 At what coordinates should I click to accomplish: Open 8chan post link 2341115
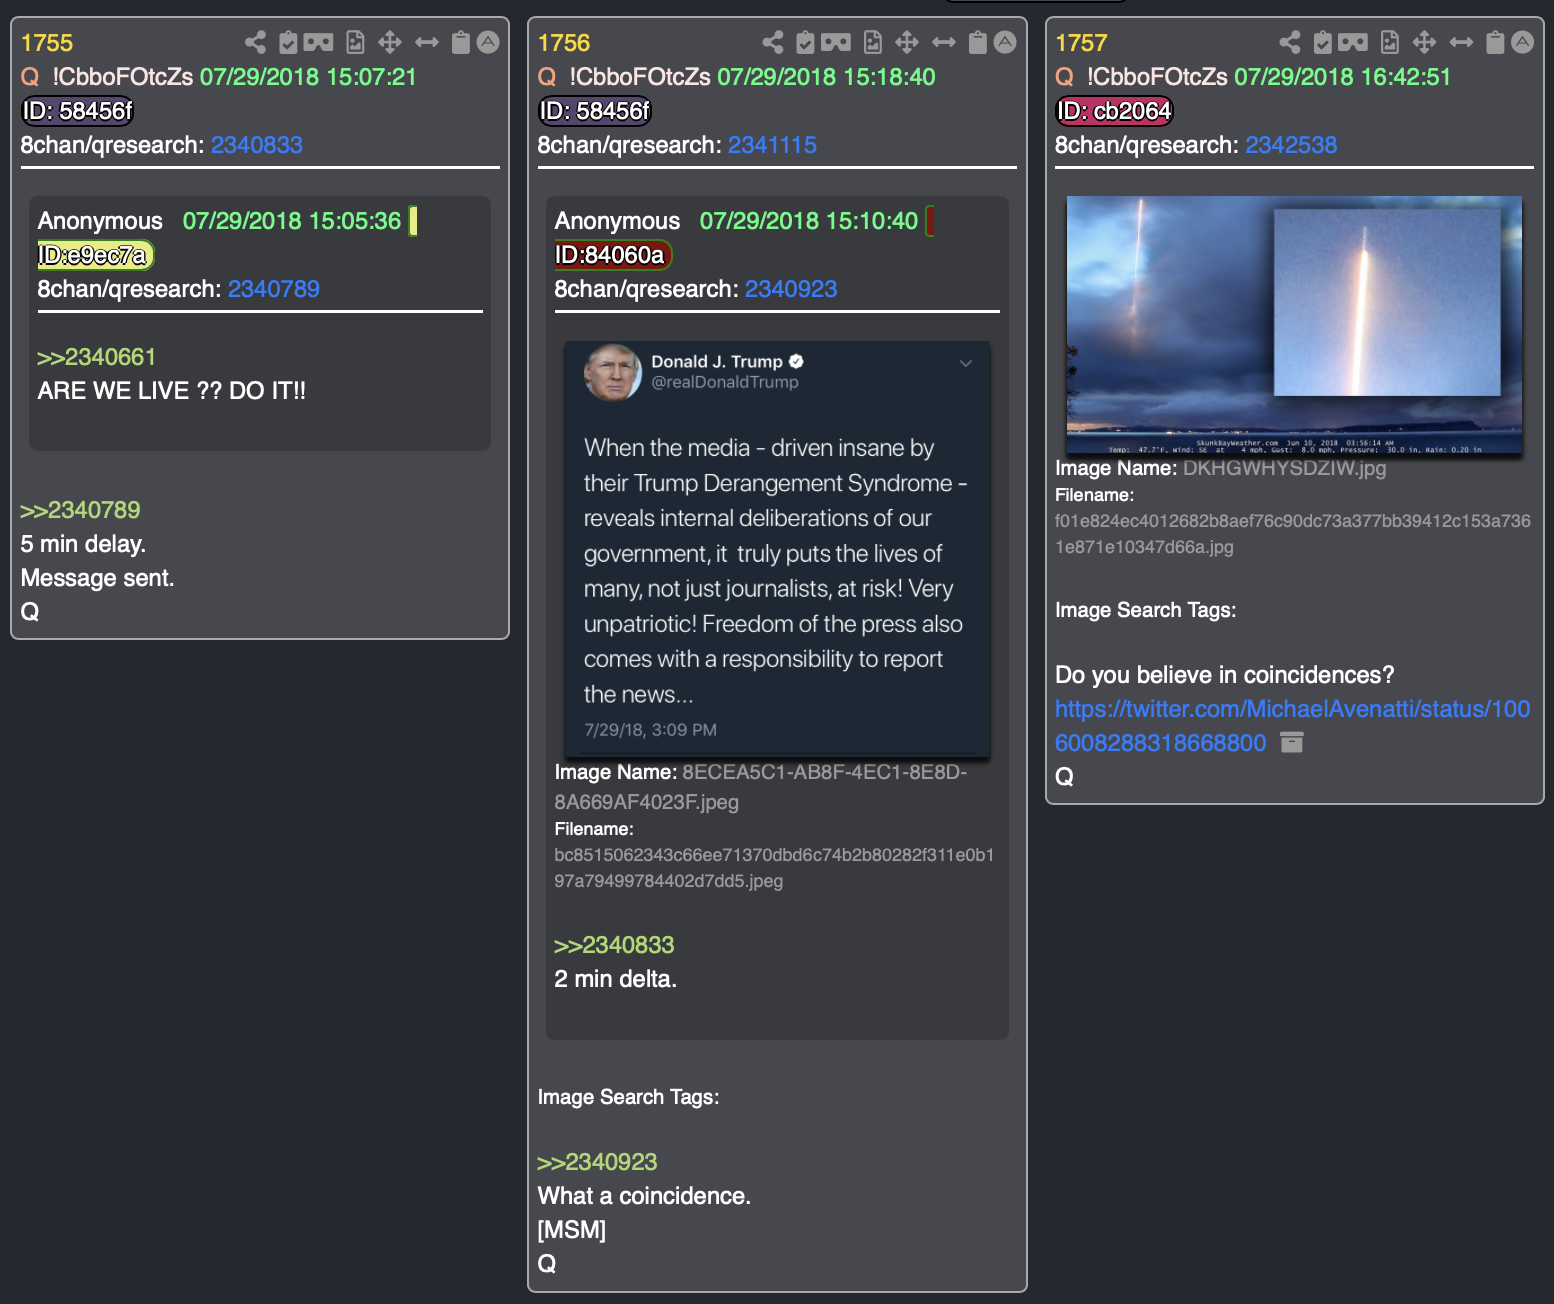tap(772, 145)
